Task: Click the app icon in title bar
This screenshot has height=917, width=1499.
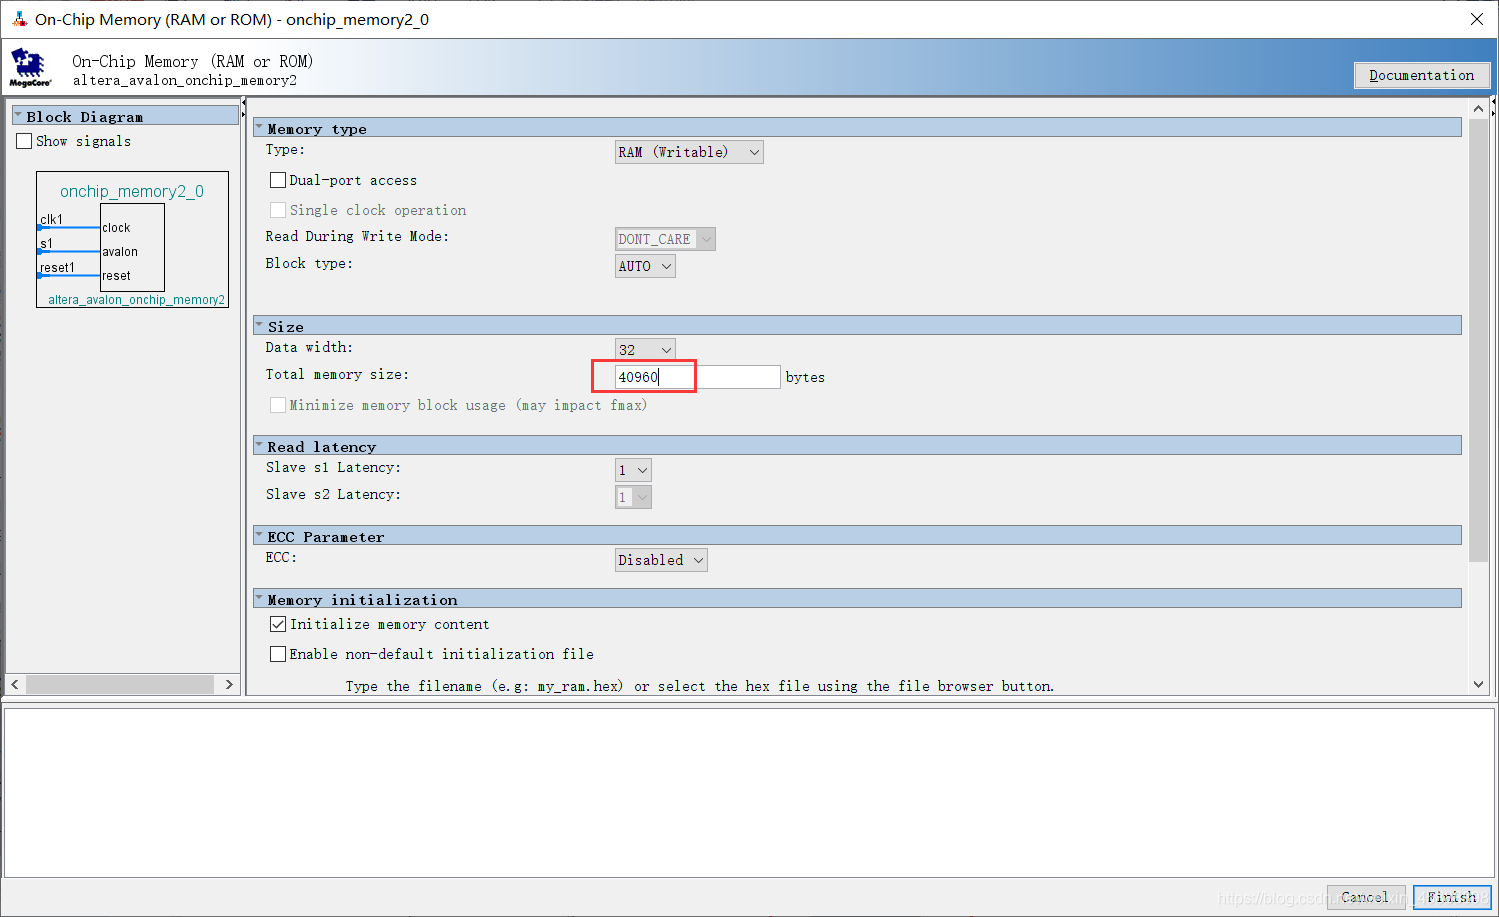Action: (x=19, y=19)
